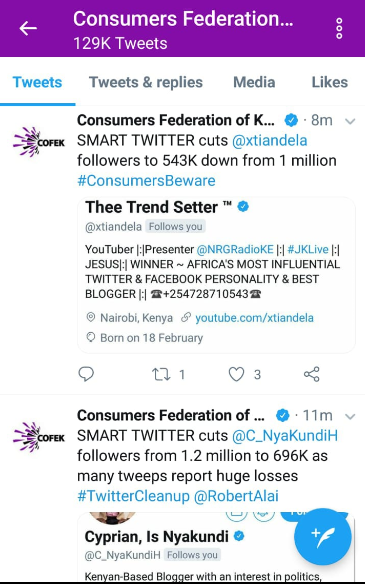
Task: Open Thee Trend Setter quoted profile card
Action: 216,275
